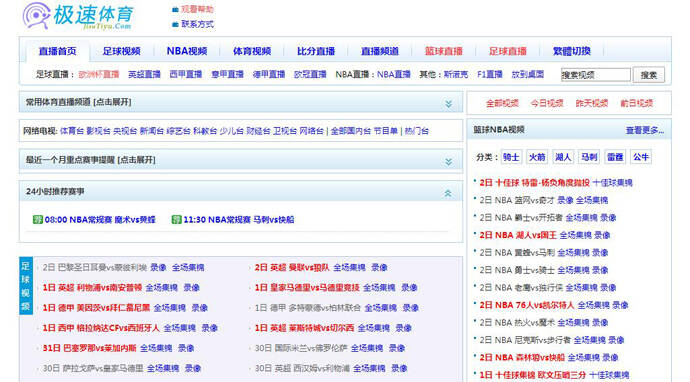The height and width of the screenshot is (382, 690).
Task: Click the 搜索 button
Action: tap(649, 75)
